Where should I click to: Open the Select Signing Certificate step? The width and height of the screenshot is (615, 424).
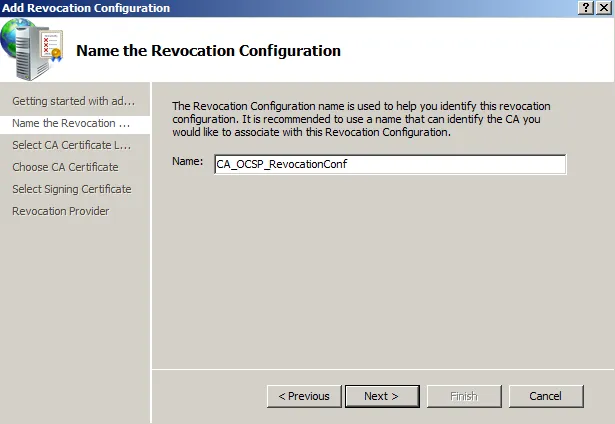[71, 189]
